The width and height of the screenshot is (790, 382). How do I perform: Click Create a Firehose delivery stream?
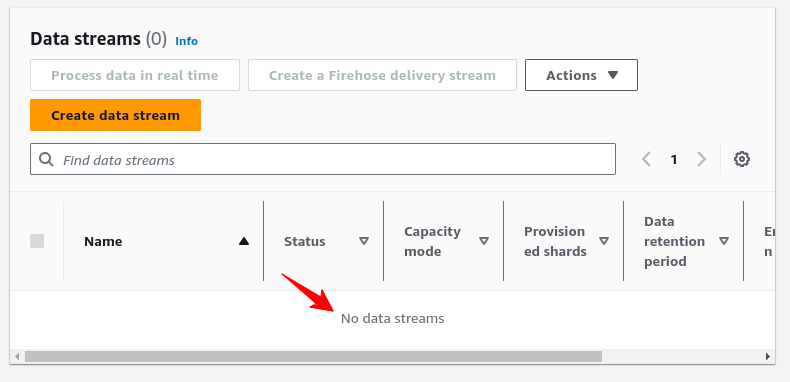pos(382,75)
